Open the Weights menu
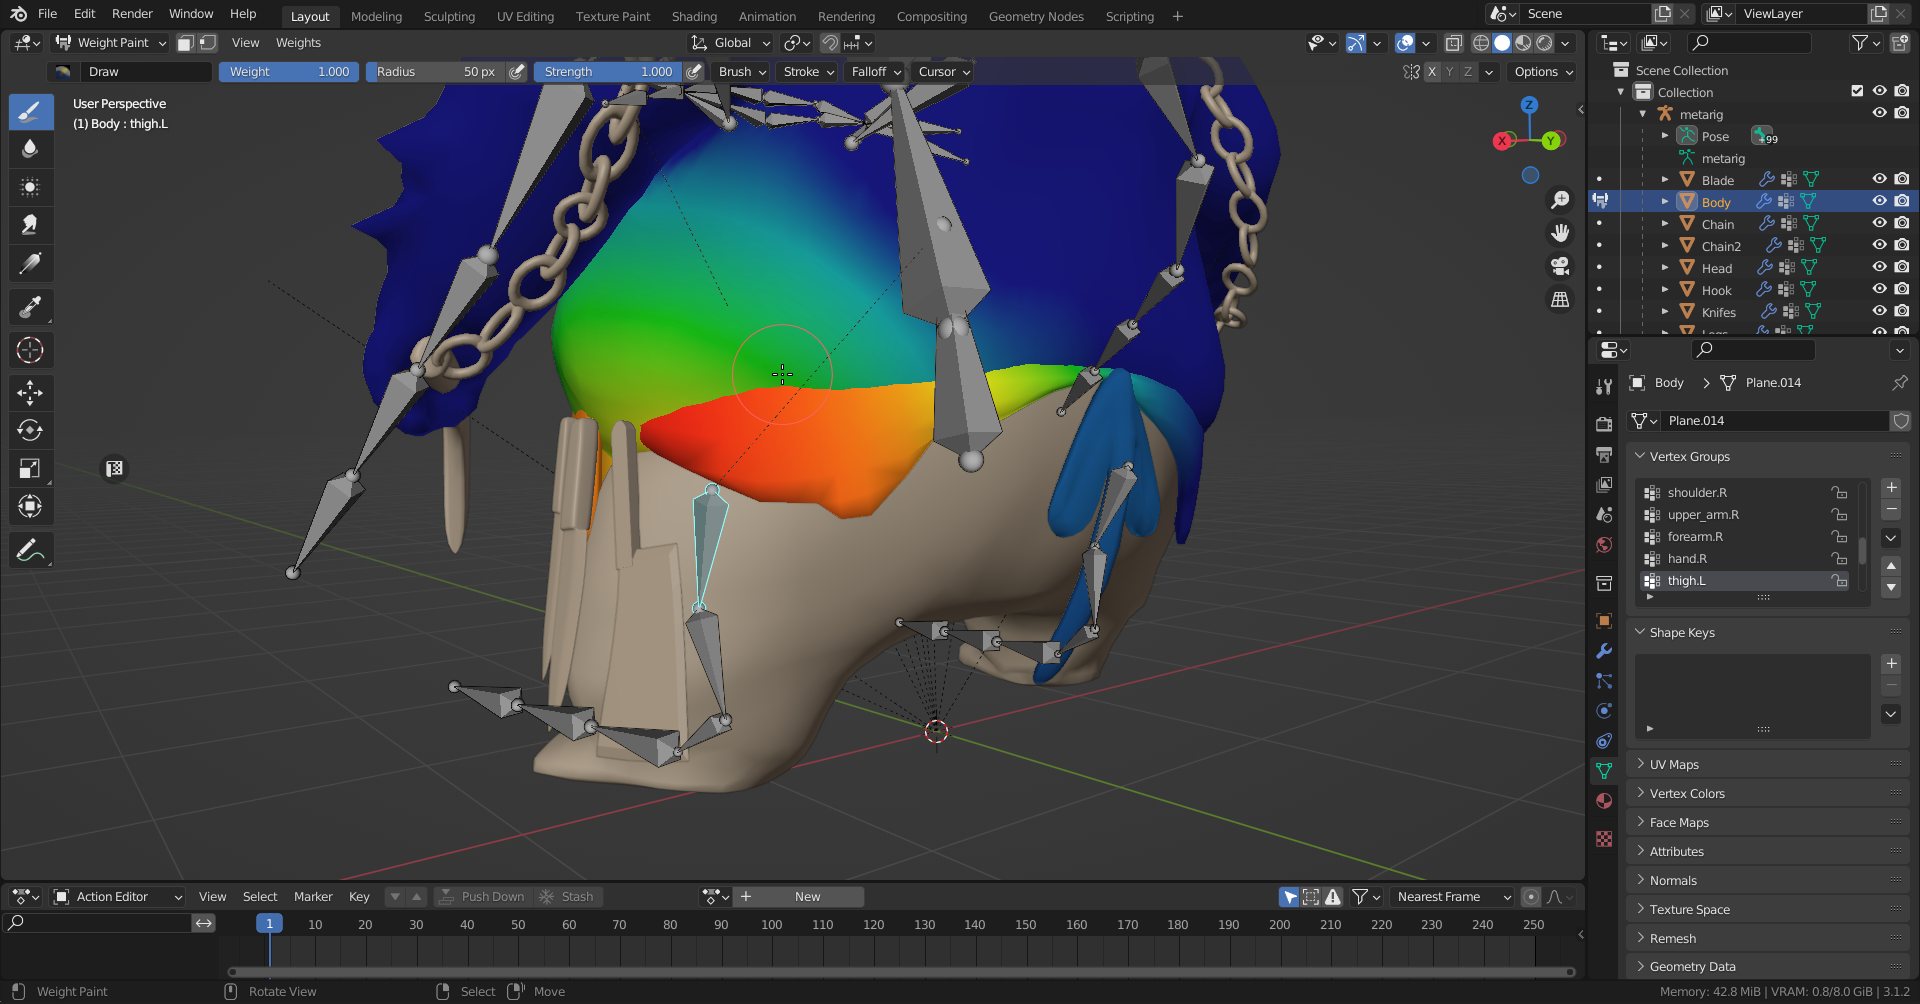Screen dimensions: 1920x1004 point(298,43)
